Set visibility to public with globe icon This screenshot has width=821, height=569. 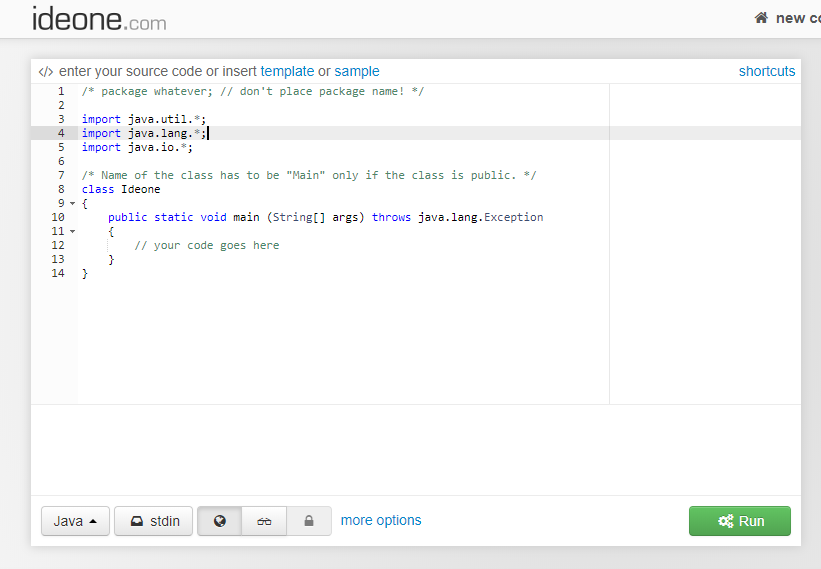(x=219, y=521)
